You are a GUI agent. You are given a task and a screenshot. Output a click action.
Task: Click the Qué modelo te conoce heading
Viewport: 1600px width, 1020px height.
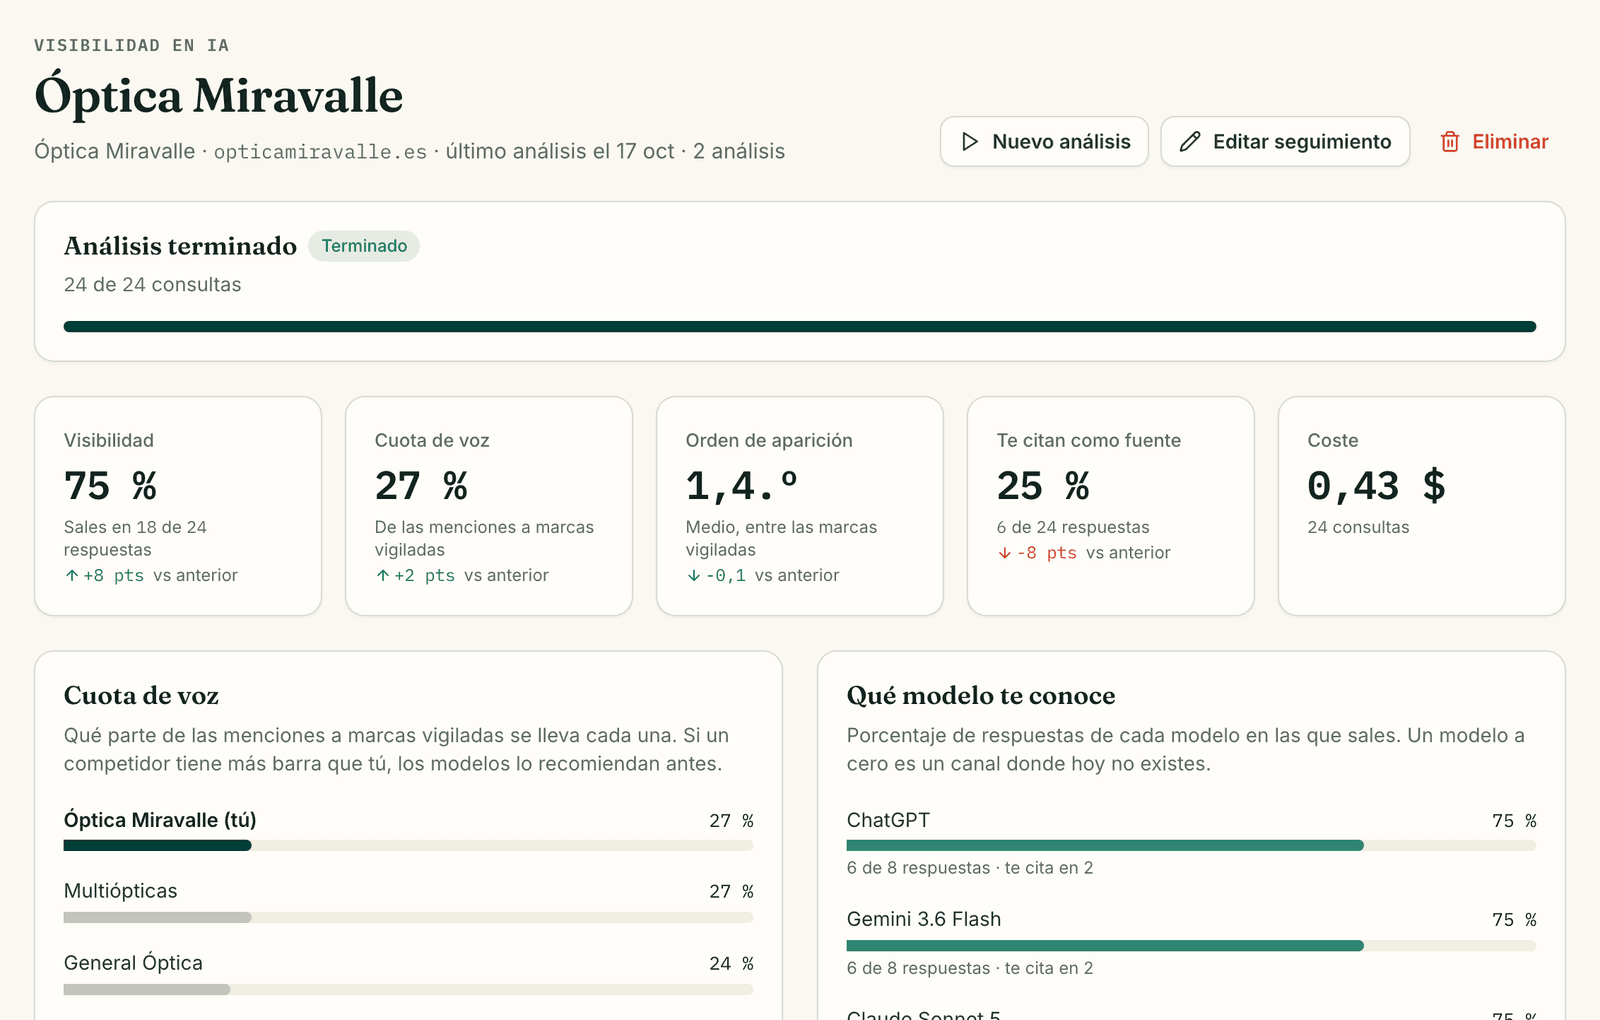[x=981, y=696]
